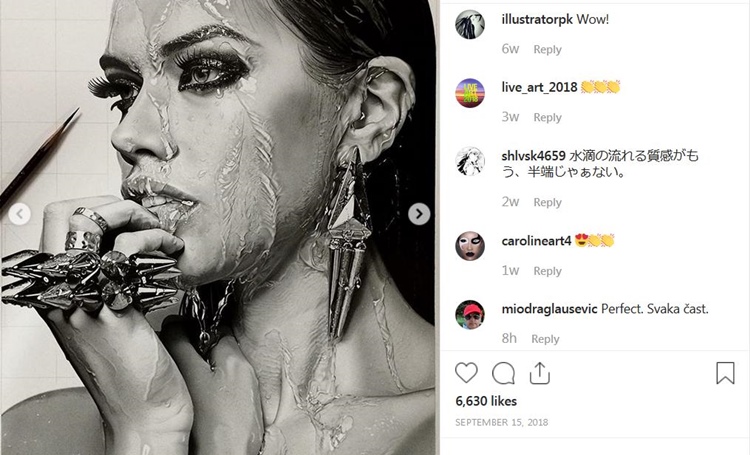Like the post with the heart icon

(466, 373)
